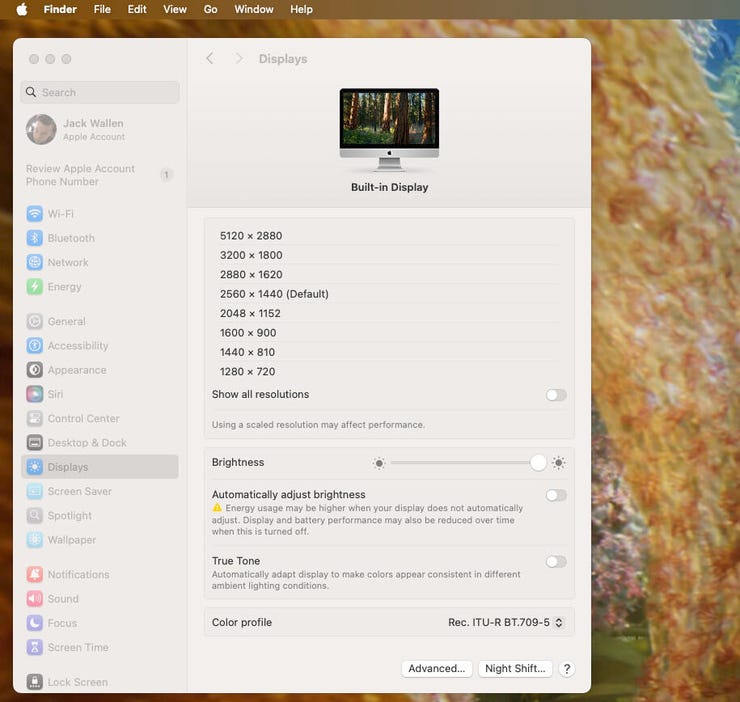Click the Sound speaker icon

34,599
